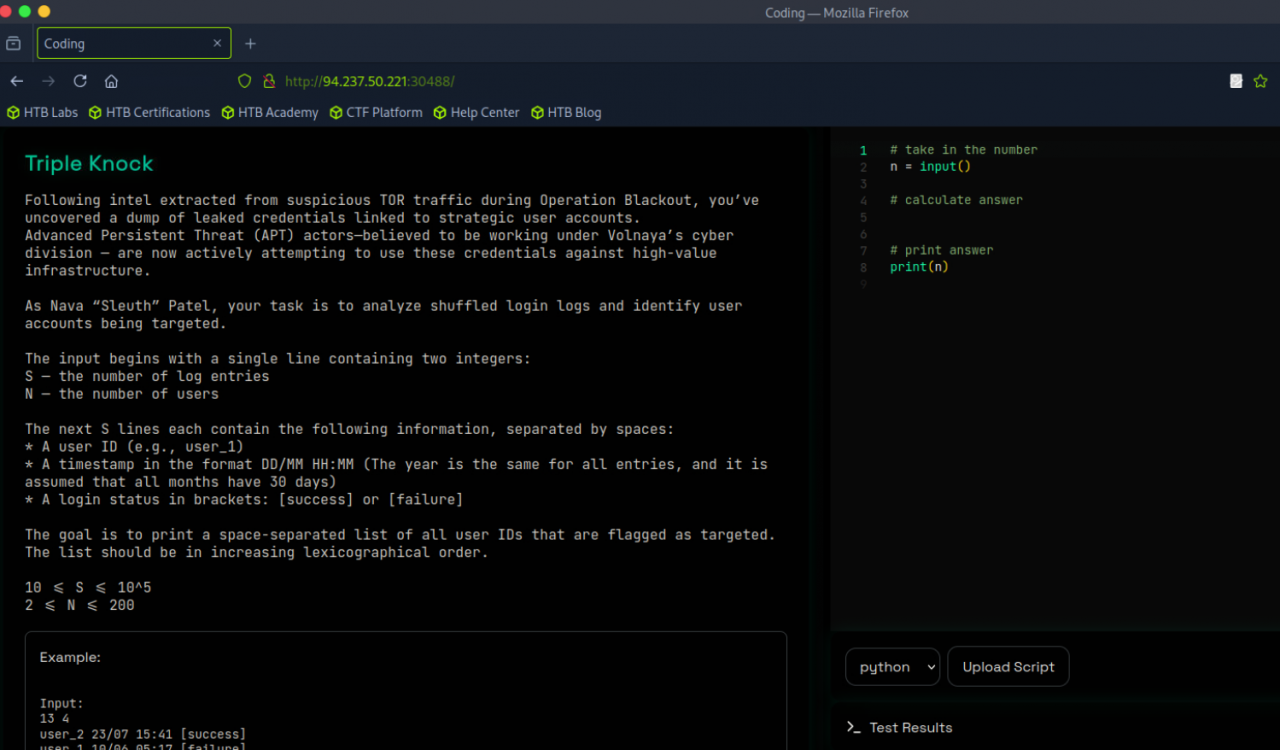Click the '2 ≤ N ≤ 200' constraint

[x=80, y=605]
